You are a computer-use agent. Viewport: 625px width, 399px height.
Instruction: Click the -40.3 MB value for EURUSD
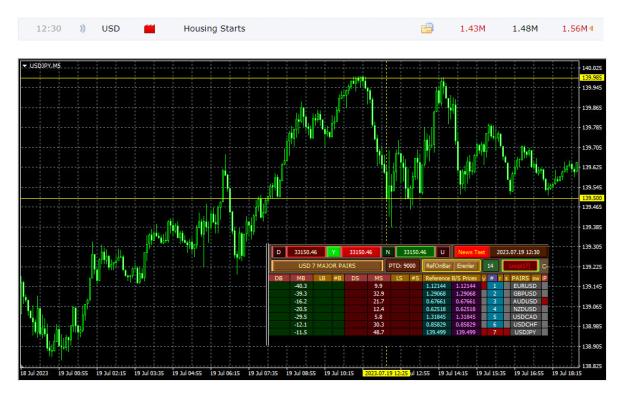point(301,286)
